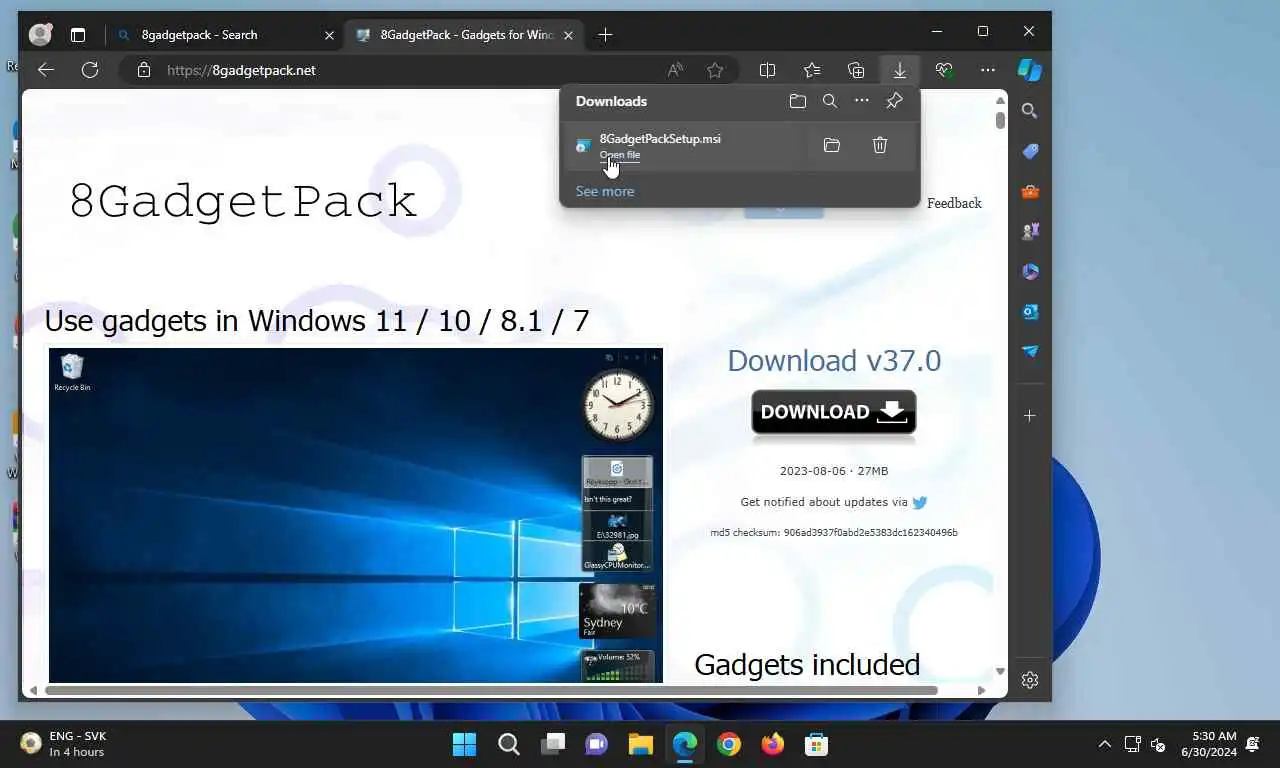Show hidden tray icons chevron
1280x768 pixels.
pyautogui.click(x=1104, y=744)
